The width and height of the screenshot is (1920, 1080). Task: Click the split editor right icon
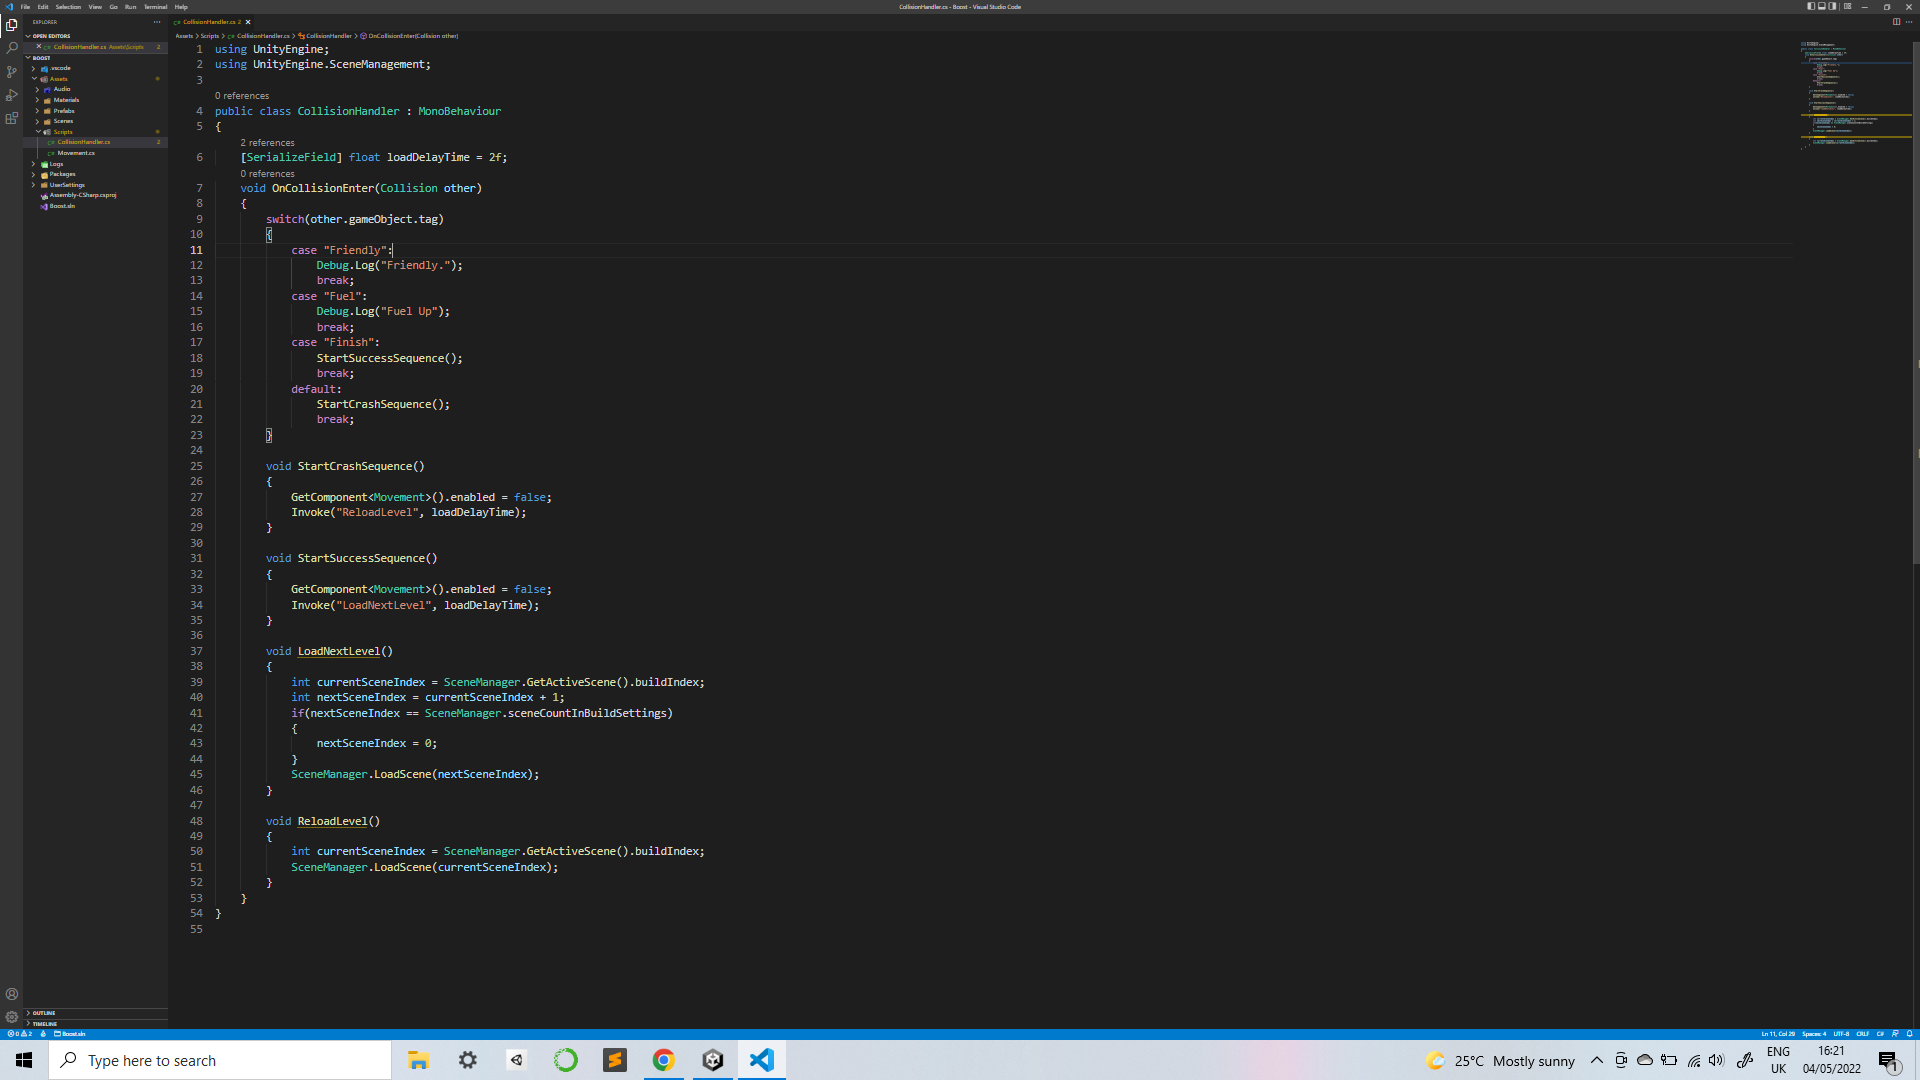pos(1896,21)
